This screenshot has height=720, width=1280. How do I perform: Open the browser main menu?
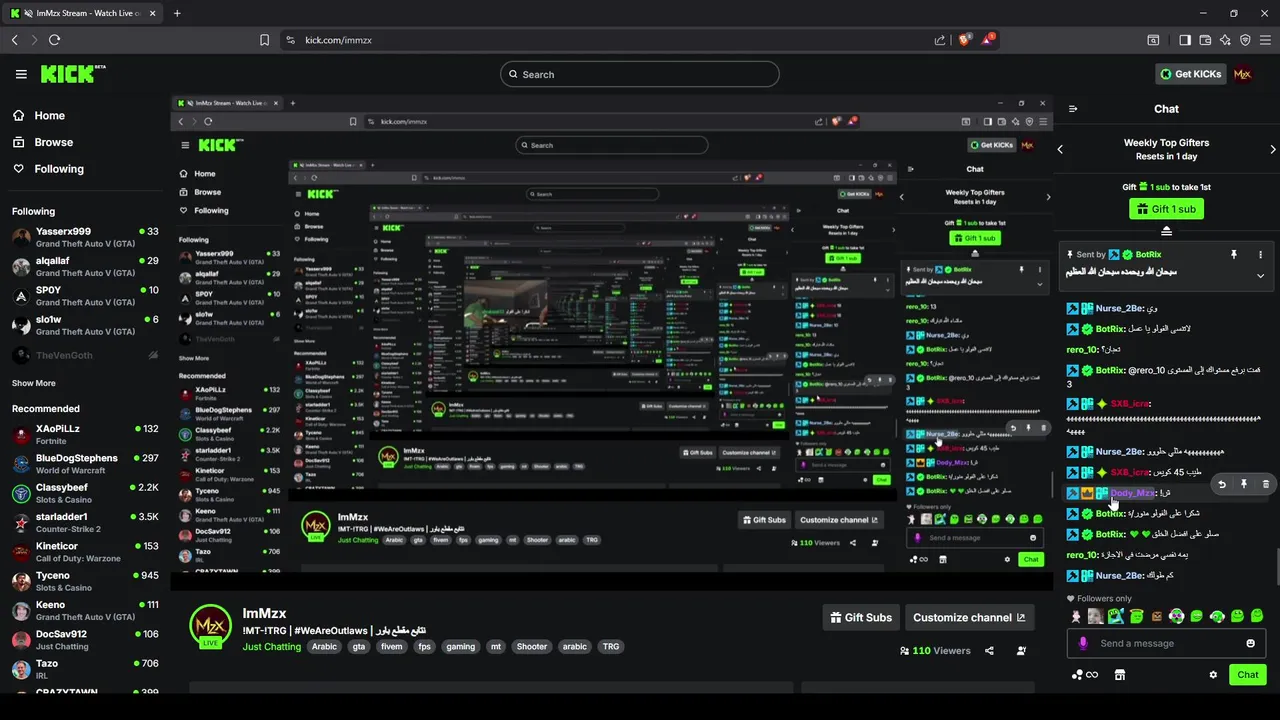coord(1265,40)
